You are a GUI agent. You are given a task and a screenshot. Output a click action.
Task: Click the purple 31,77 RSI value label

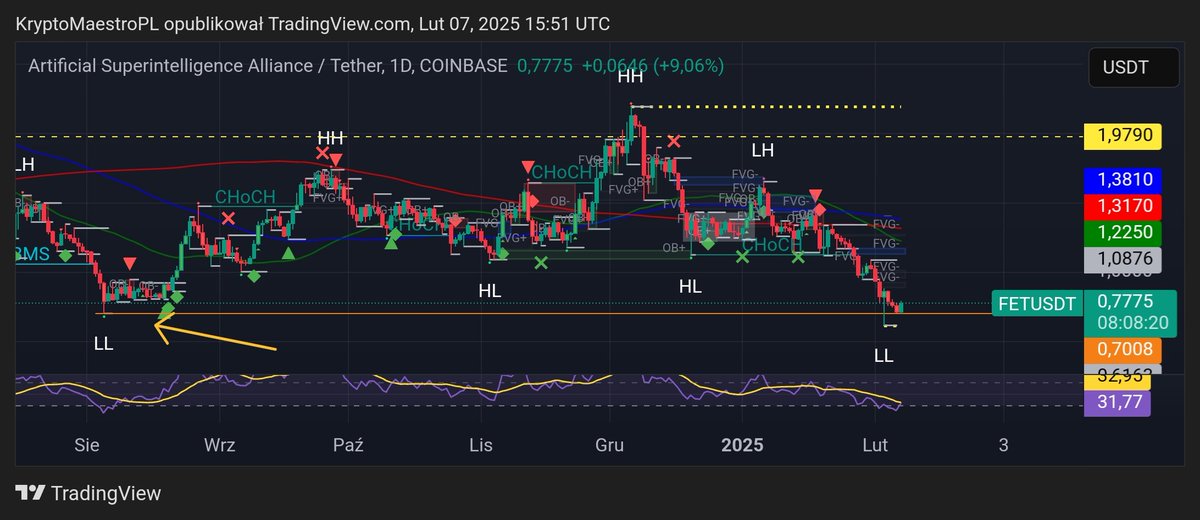[1117, 404]
